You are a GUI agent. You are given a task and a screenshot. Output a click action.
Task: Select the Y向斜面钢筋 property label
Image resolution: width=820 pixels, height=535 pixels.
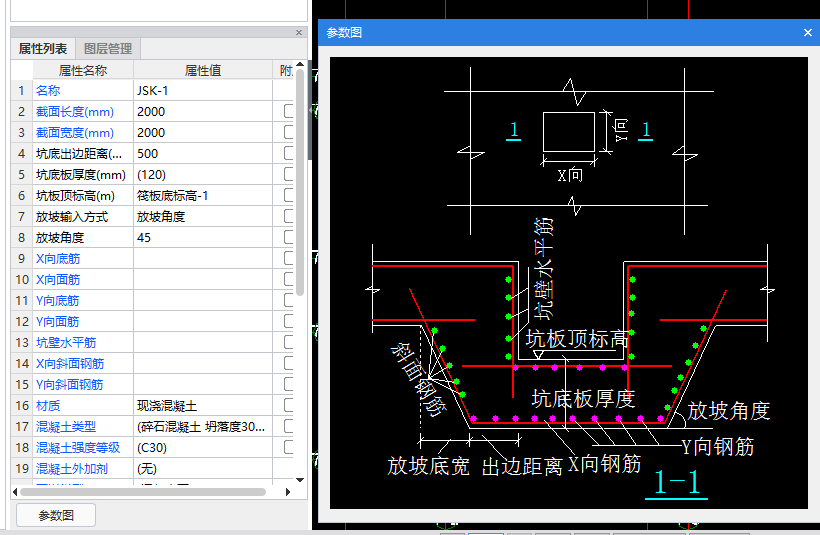[x=70, y=384]
